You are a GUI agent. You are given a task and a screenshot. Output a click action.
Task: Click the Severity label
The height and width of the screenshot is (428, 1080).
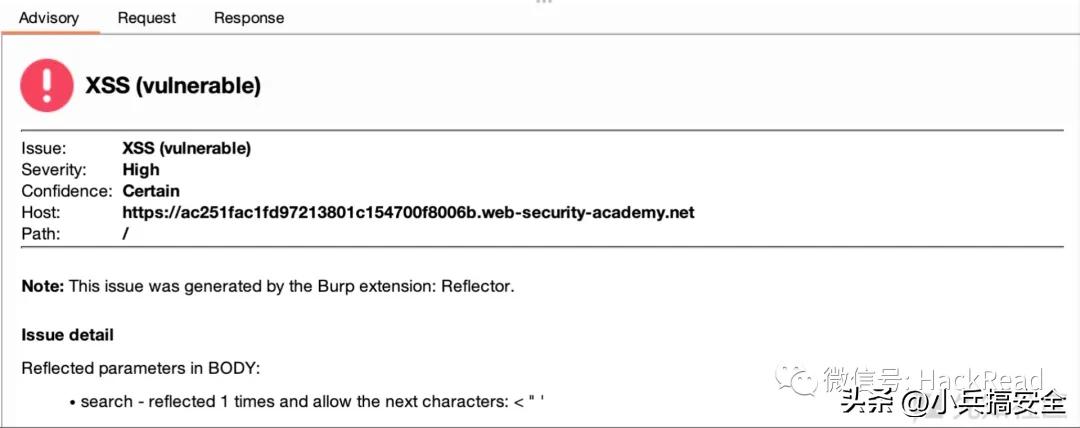point(54,170)
